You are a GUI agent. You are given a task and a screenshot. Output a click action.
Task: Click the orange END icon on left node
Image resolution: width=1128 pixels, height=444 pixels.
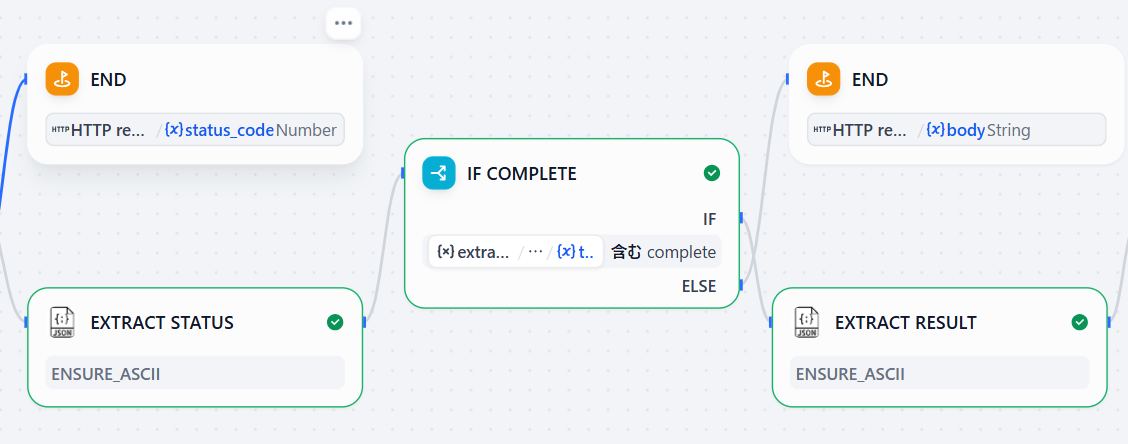click(62, 79)
